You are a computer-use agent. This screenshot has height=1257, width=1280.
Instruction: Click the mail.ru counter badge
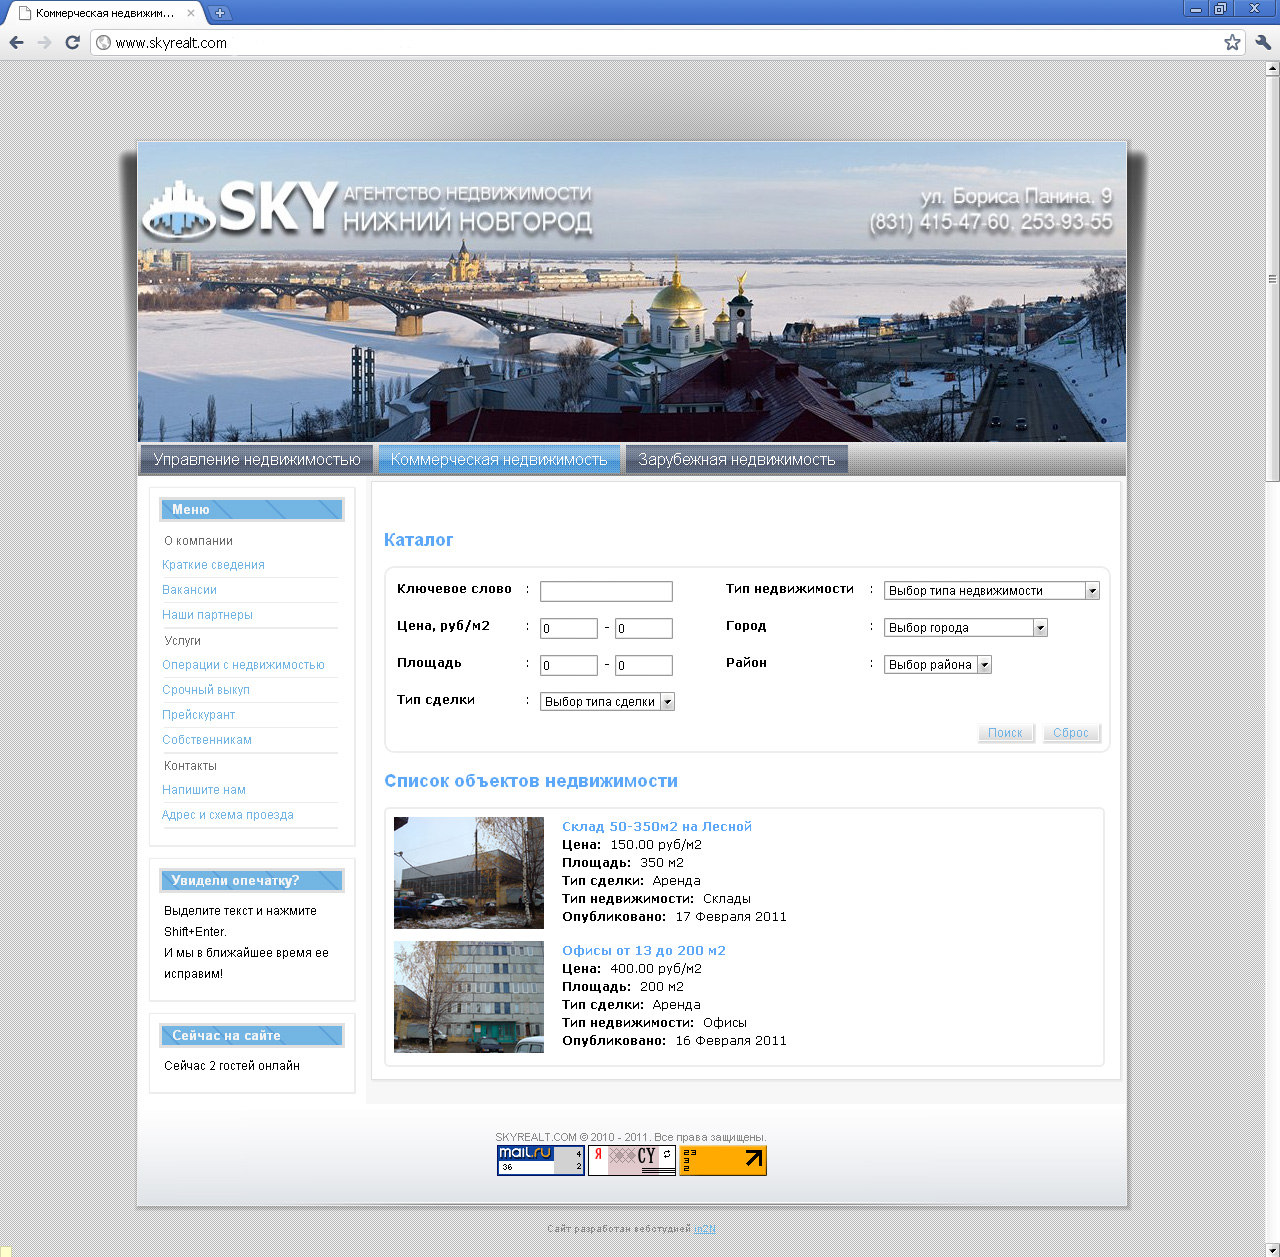point(541,1160)
